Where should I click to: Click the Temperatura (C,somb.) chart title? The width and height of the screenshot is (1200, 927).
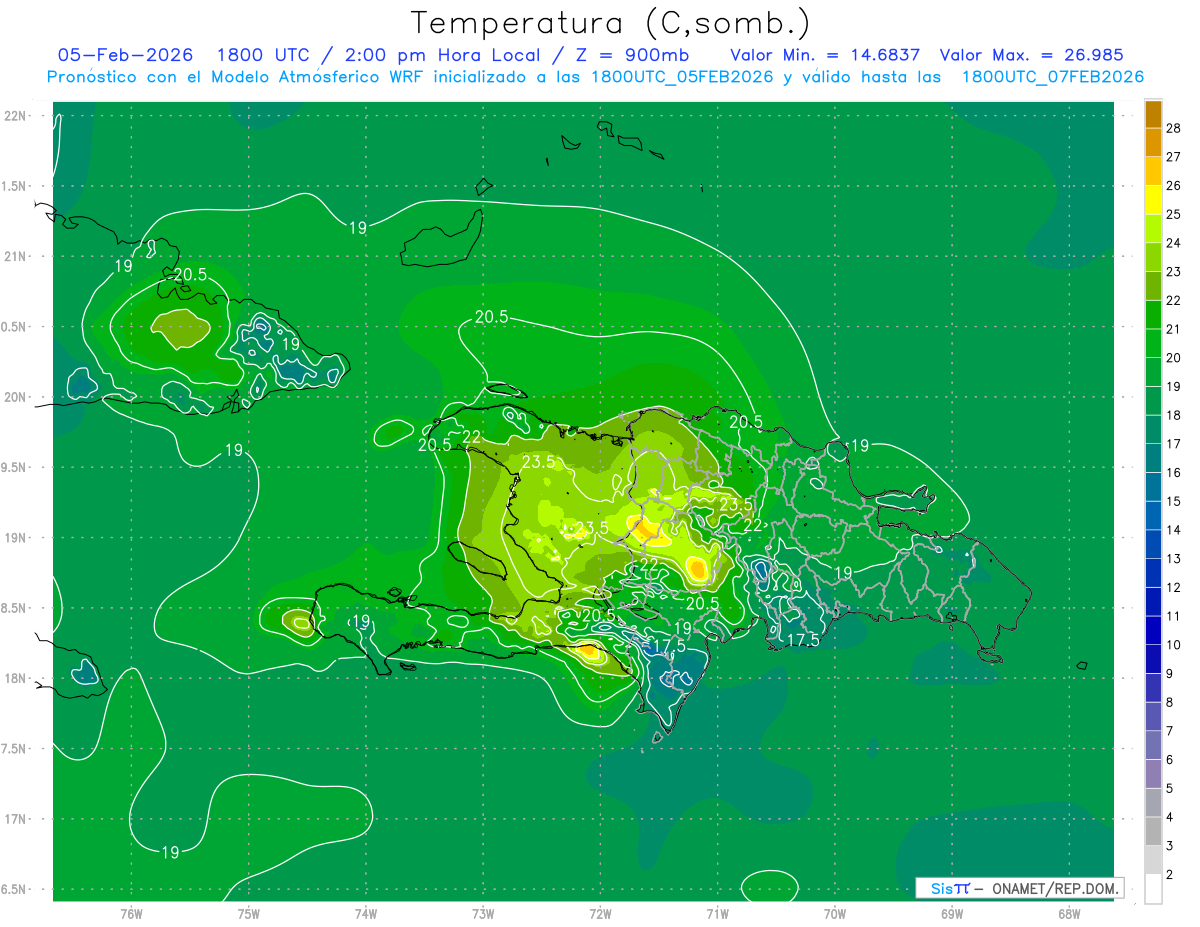pos(610,22)
